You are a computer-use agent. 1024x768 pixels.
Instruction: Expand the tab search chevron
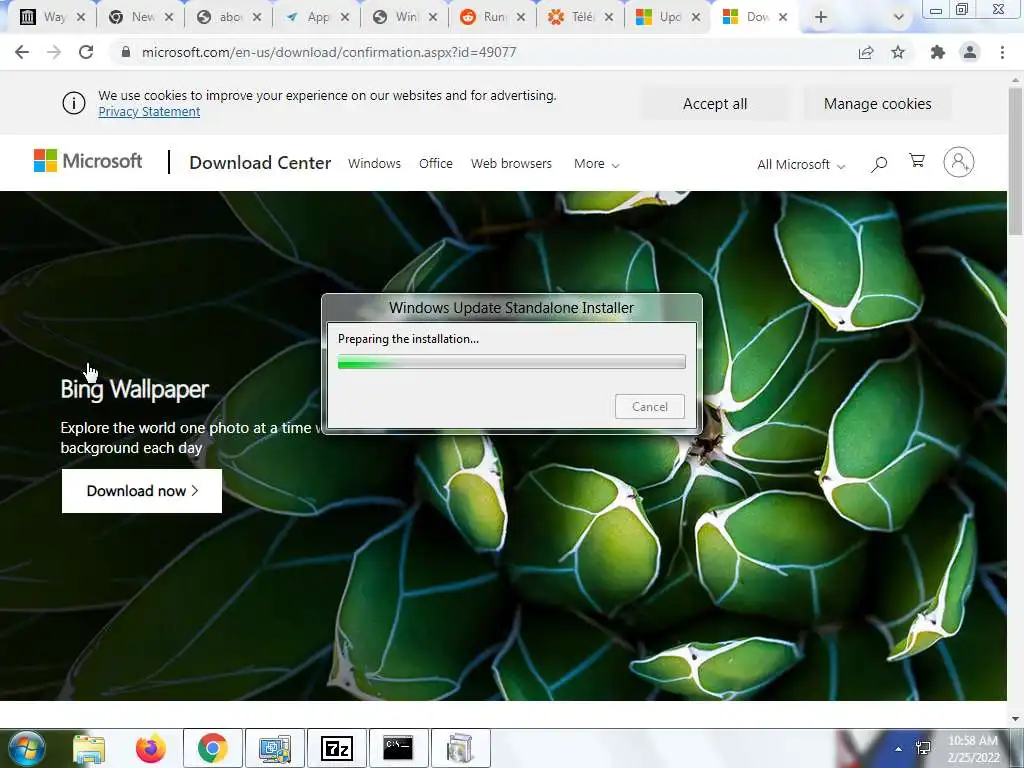[899, 17]
